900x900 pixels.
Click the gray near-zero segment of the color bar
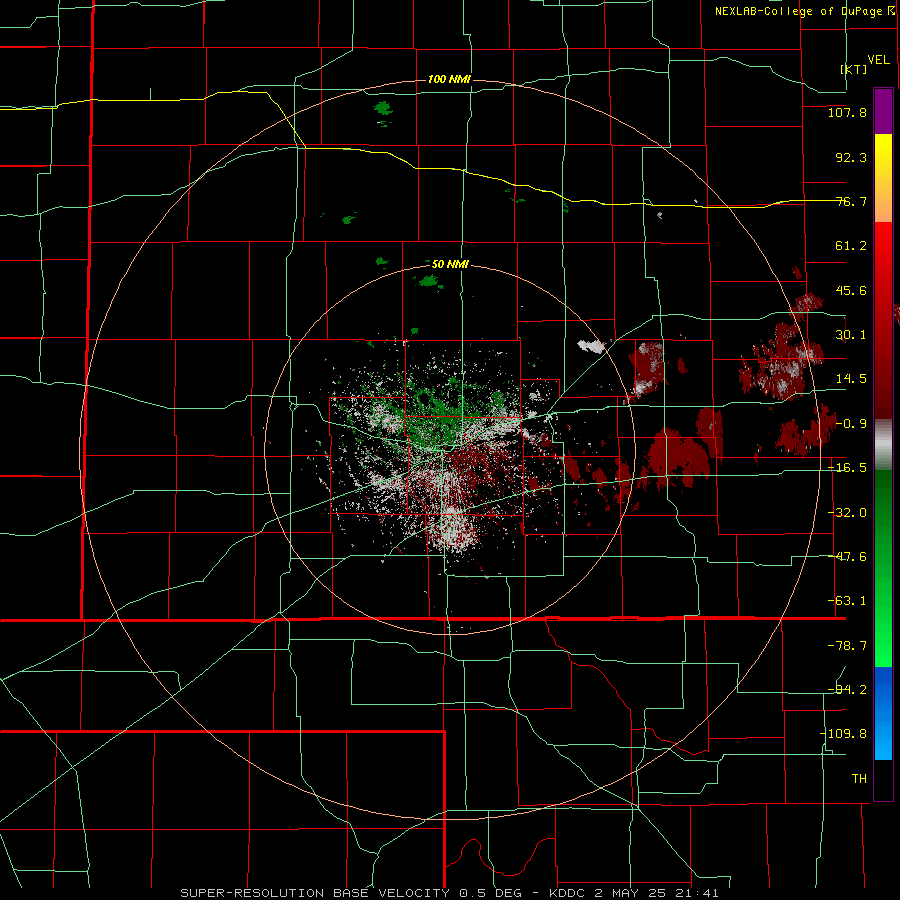[x=883, y=445]
